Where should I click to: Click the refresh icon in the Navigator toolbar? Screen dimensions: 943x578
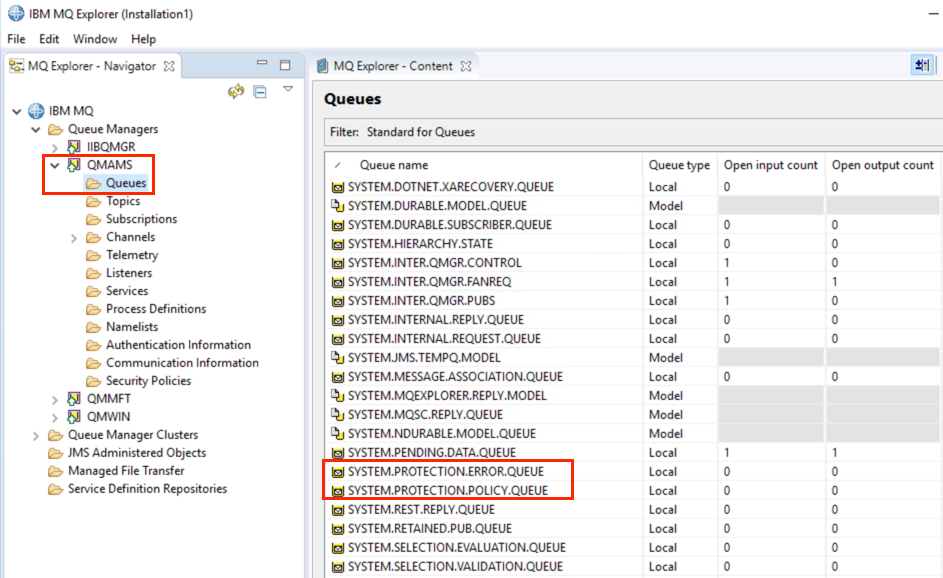tap(236, 91)
